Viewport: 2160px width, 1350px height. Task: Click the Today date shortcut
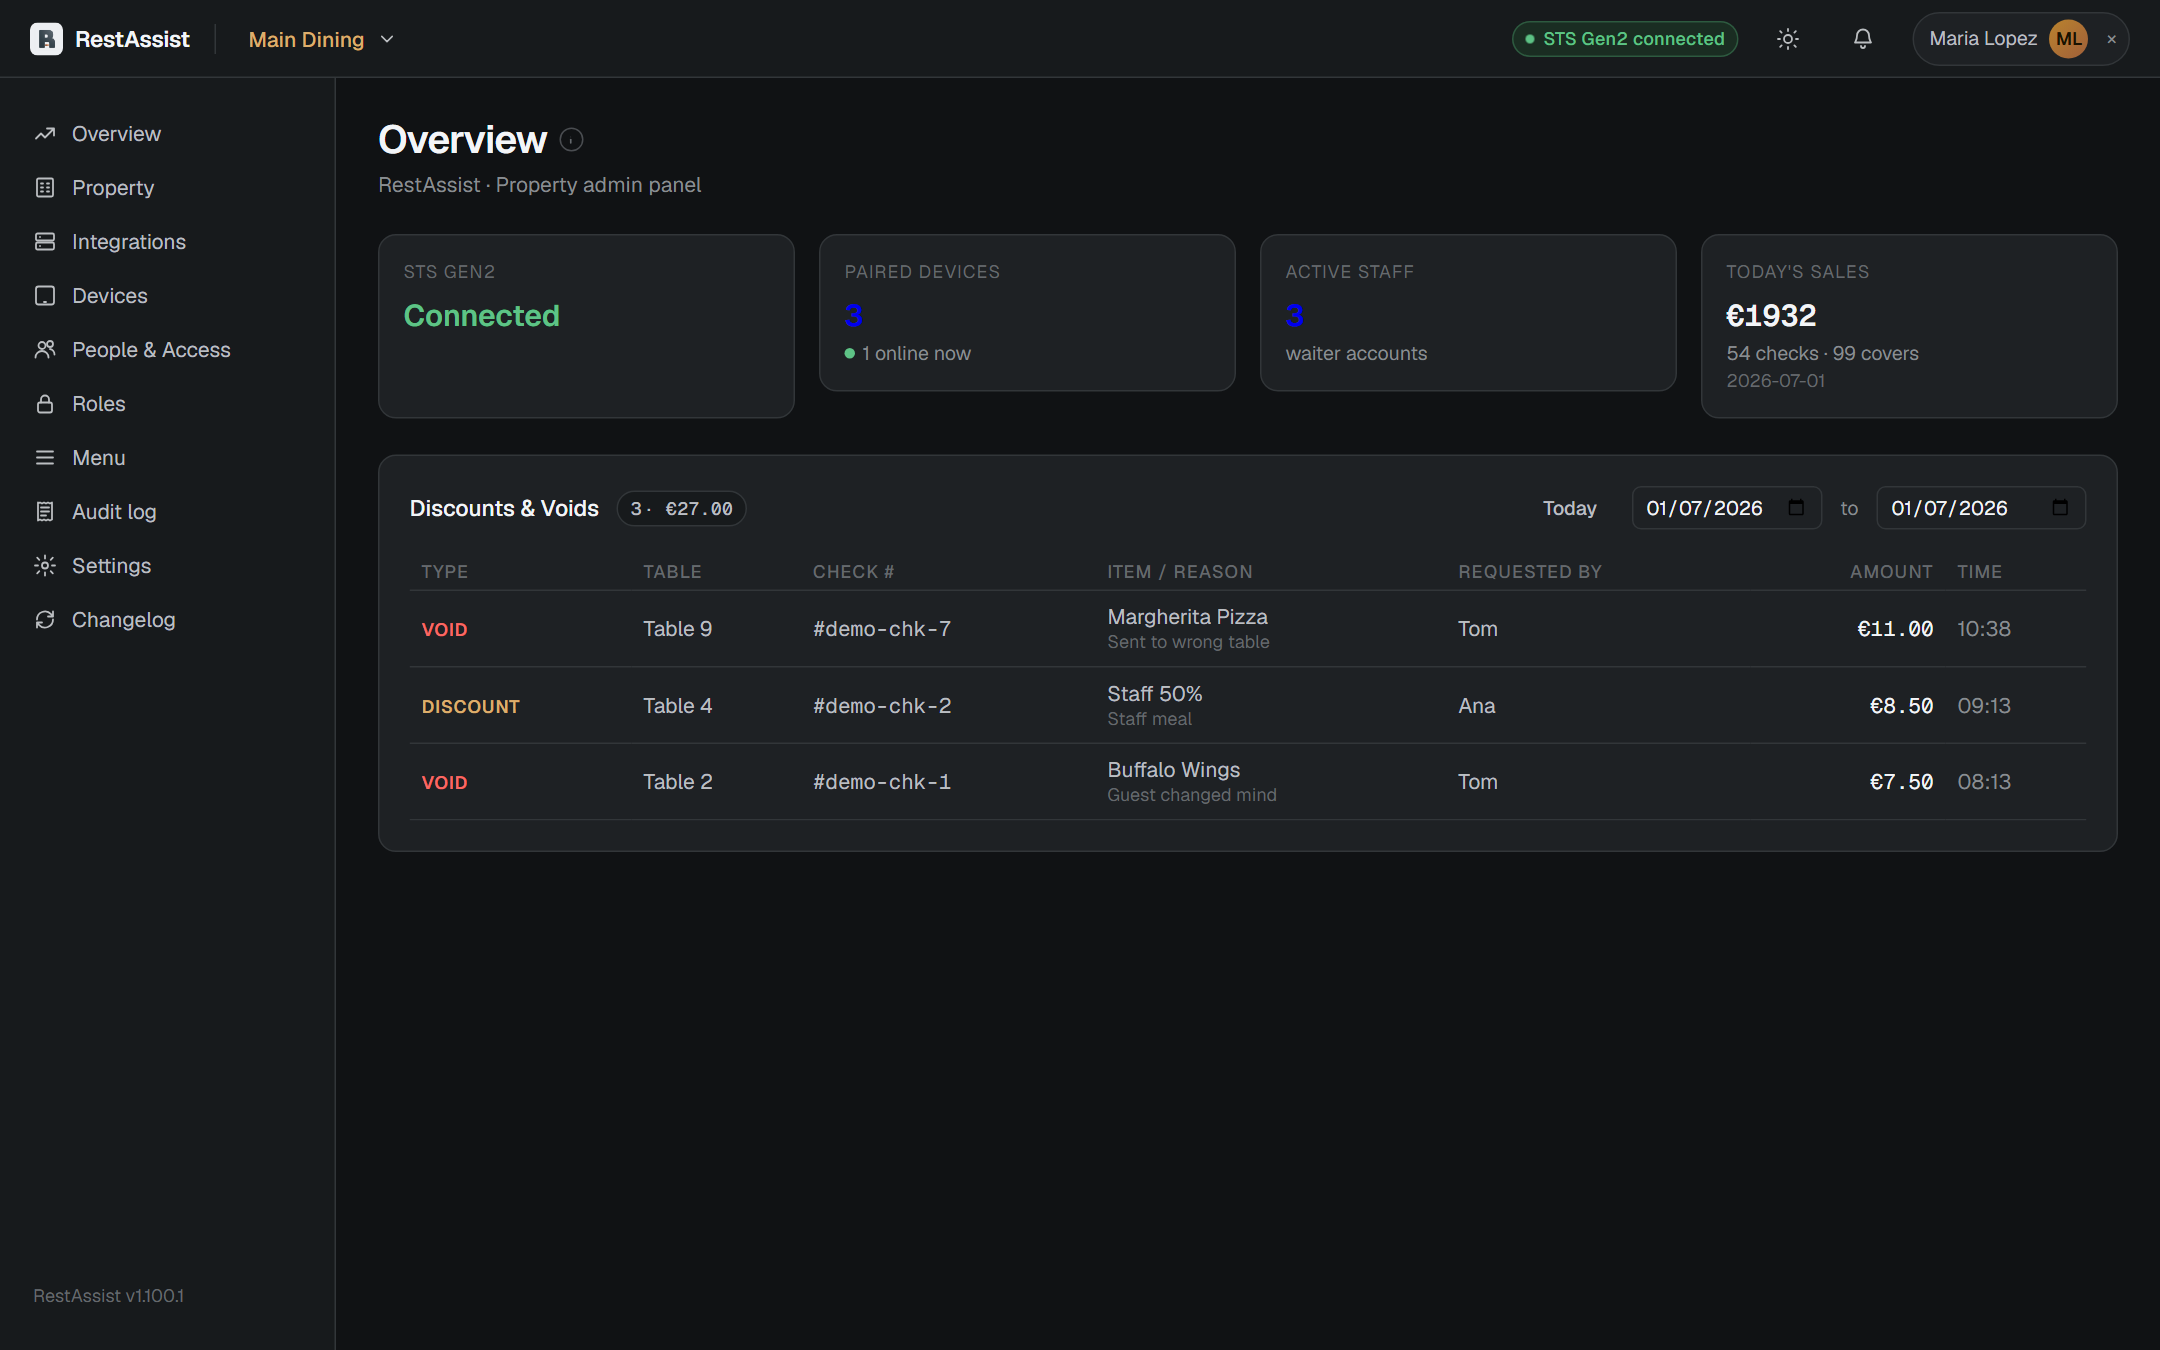[1569, 508]
